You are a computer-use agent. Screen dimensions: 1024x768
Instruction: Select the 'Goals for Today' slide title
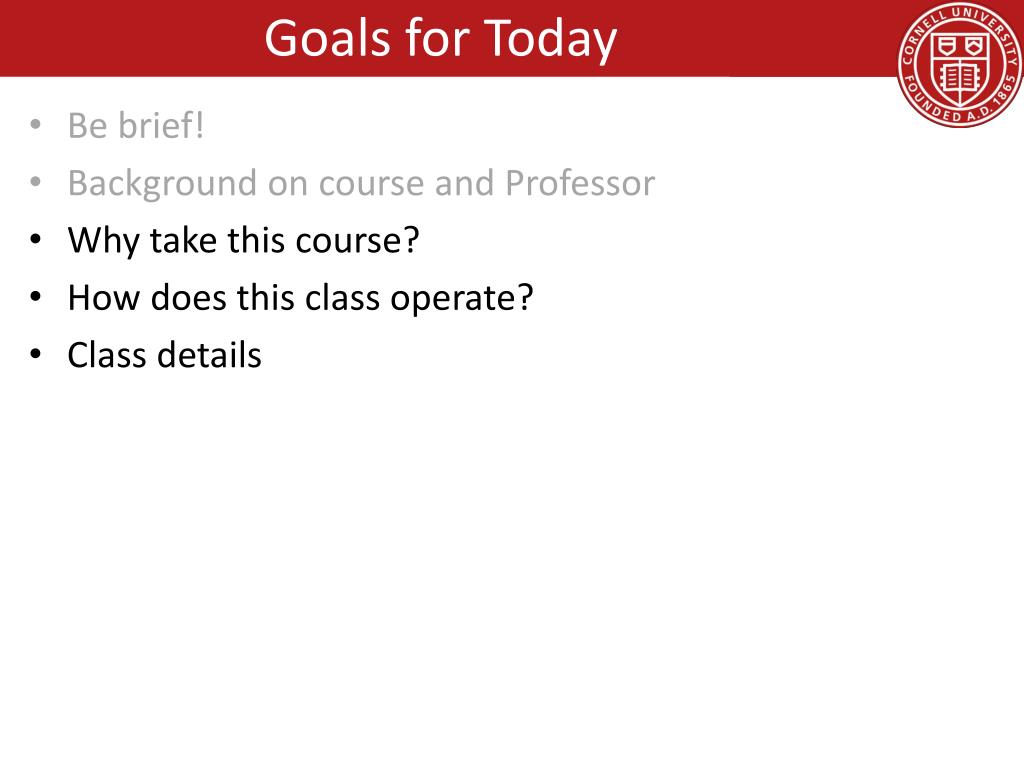tap(441, 39)
